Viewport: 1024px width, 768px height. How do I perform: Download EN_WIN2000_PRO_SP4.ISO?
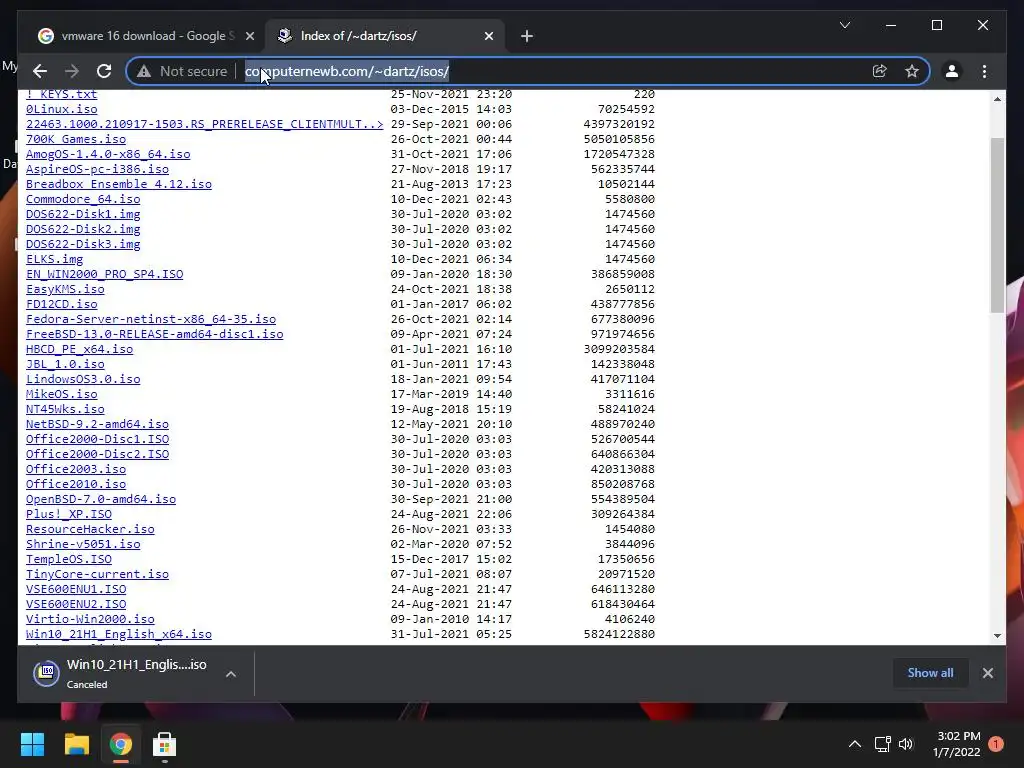point(104,274)
